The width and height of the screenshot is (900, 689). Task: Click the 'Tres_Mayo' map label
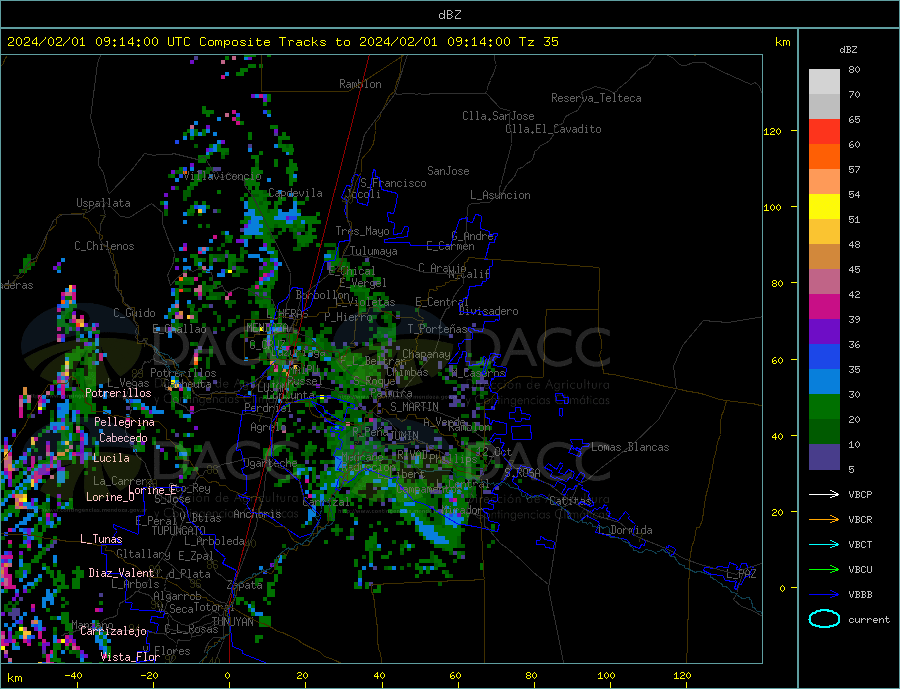click(x=362, y=231)
